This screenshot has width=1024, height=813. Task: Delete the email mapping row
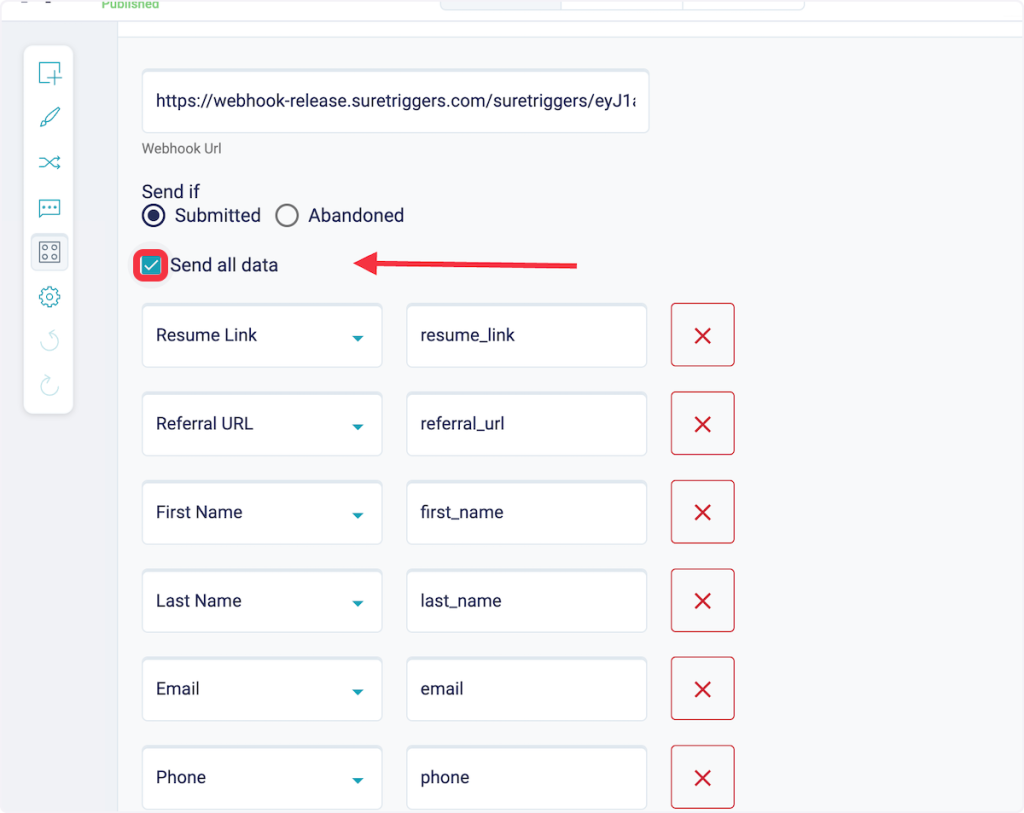pos(702,689)
